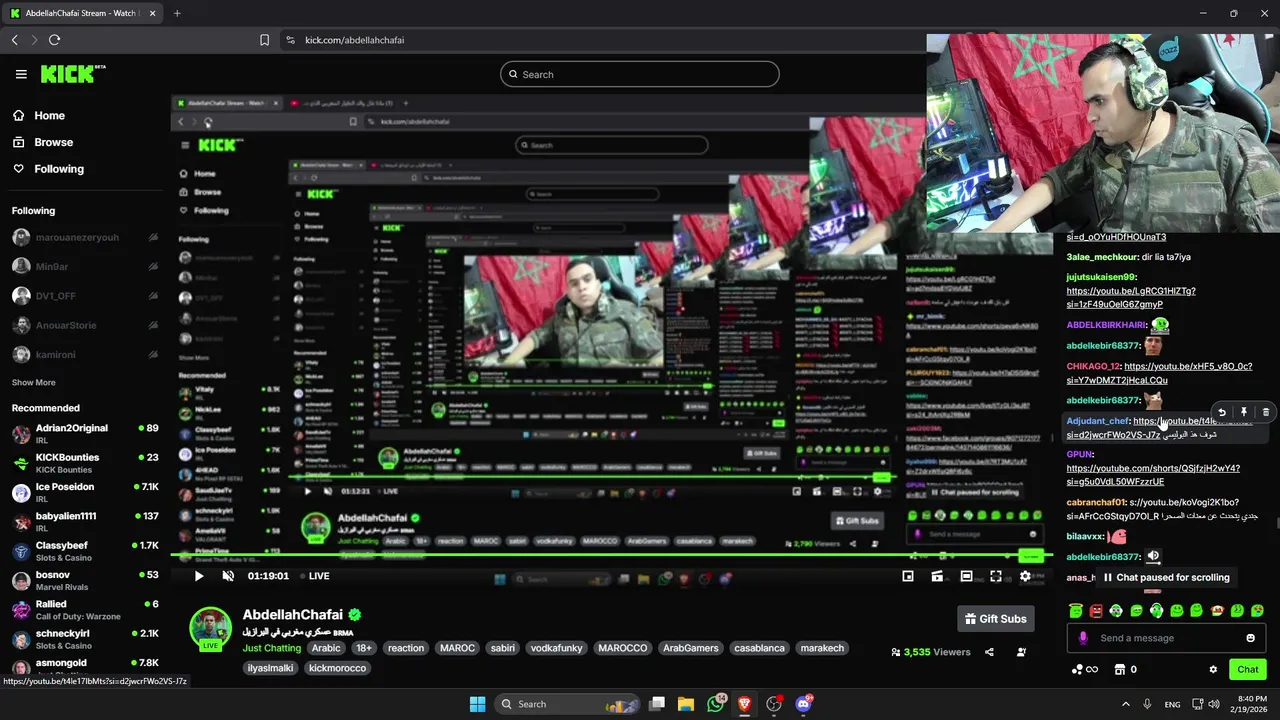1280x720 pixels.
Task: Pin the Adjudant_chef chat message
Action: tap(1244, 412)
